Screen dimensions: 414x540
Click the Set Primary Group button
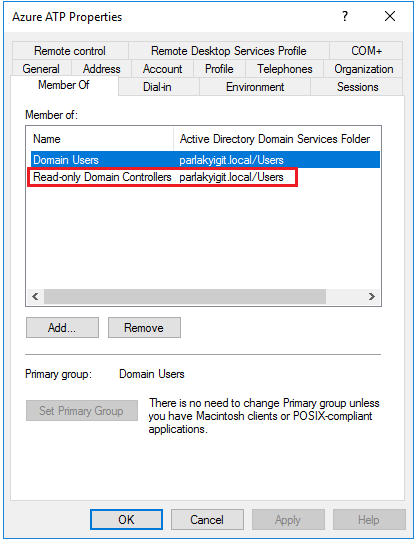[82, 411]
